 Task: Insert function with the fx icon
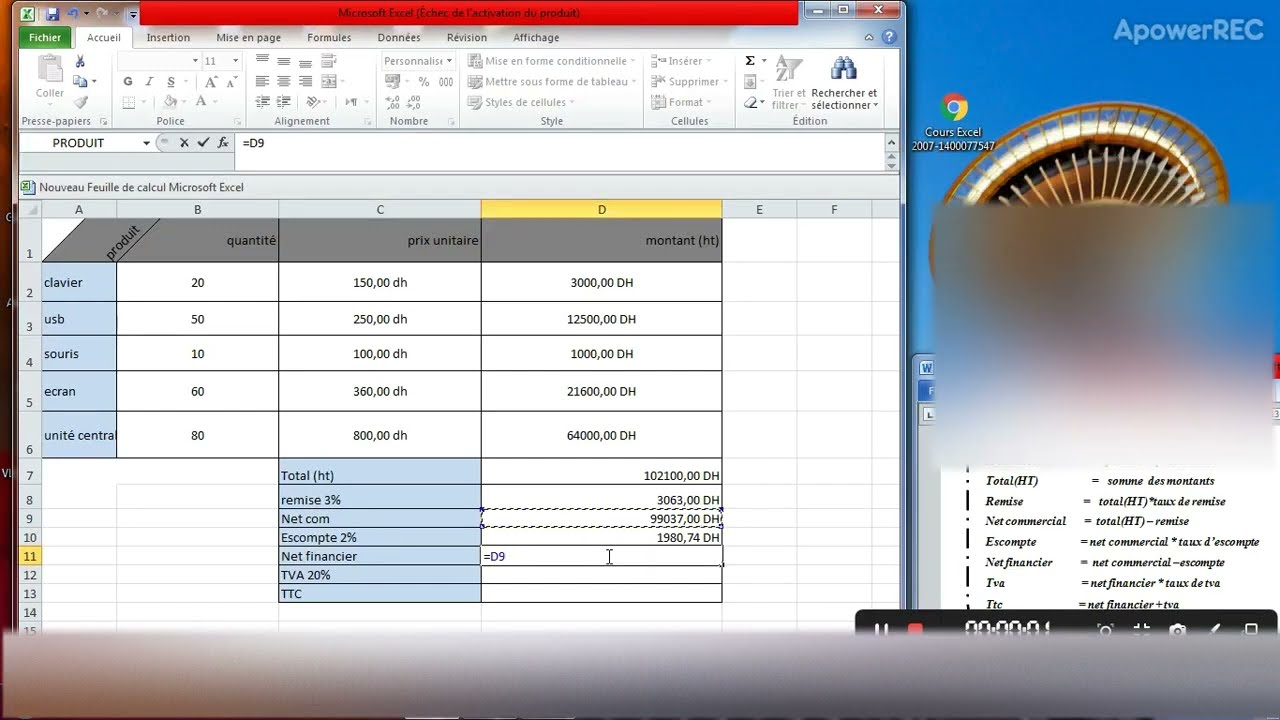[x=222, y=143]
